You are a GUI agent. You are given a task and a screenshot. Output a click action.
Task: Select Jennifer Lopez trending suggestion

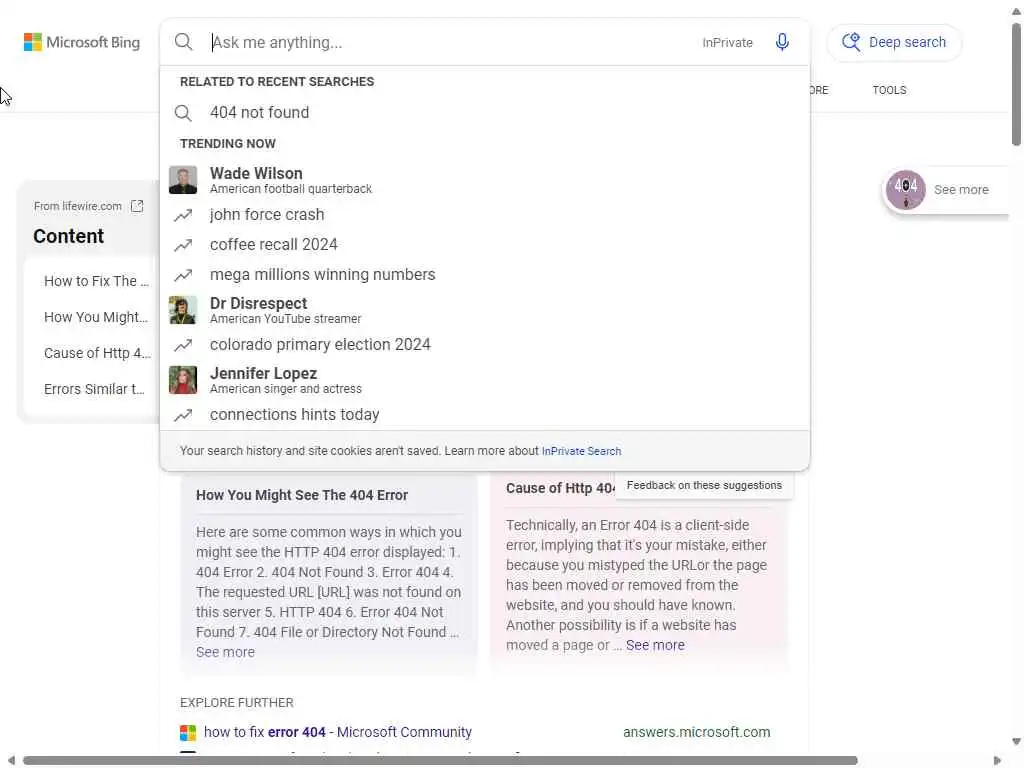point(485,380)
